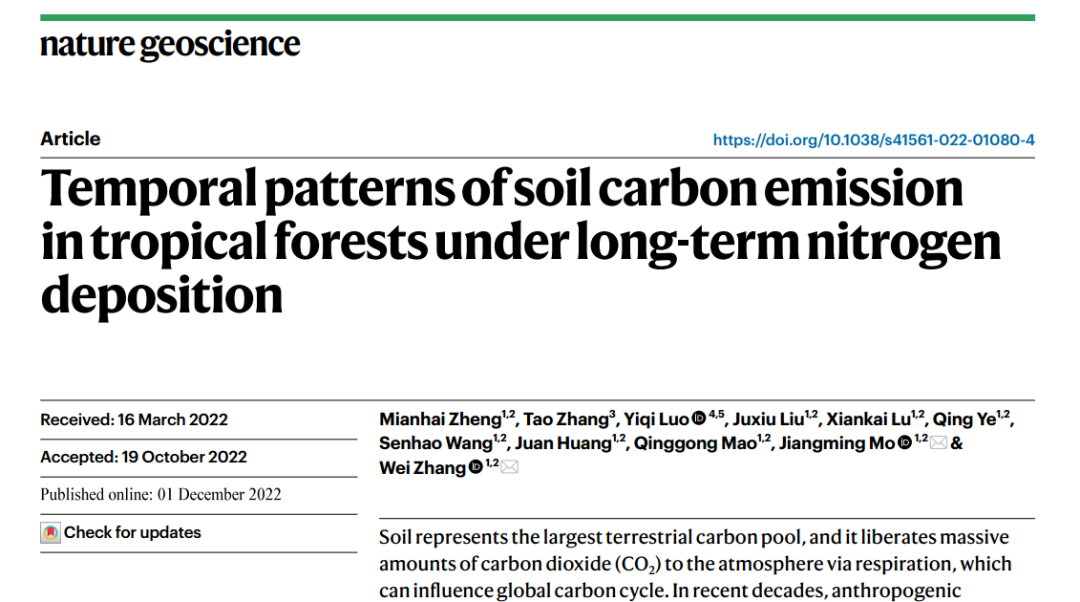Open Jiangming Mo's ORCID profile icon
1080x602 pixels.
[x=904, y=443]
